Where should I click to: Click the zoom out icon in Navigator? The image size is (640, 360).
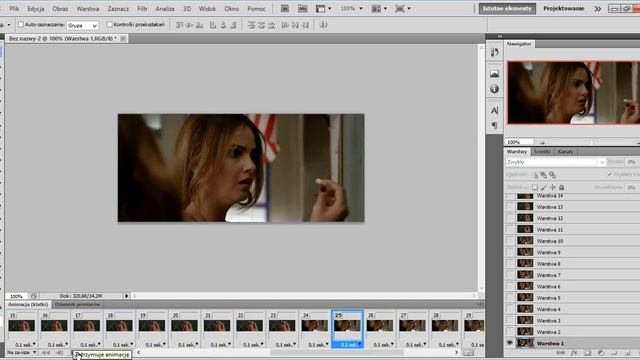click(x=542, y=142)
